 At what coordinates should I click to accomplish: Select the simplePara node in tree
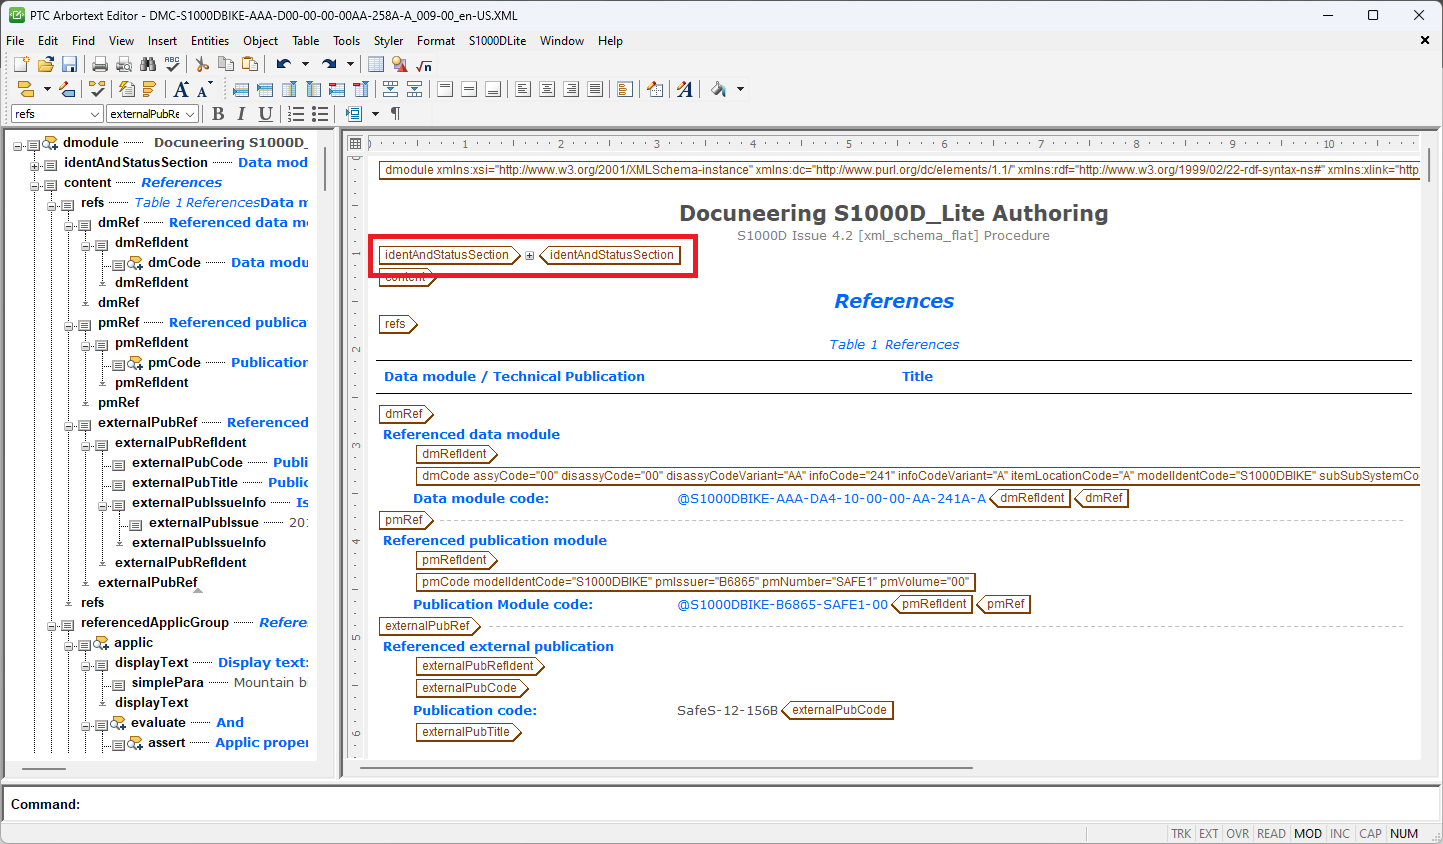point(167,682)
